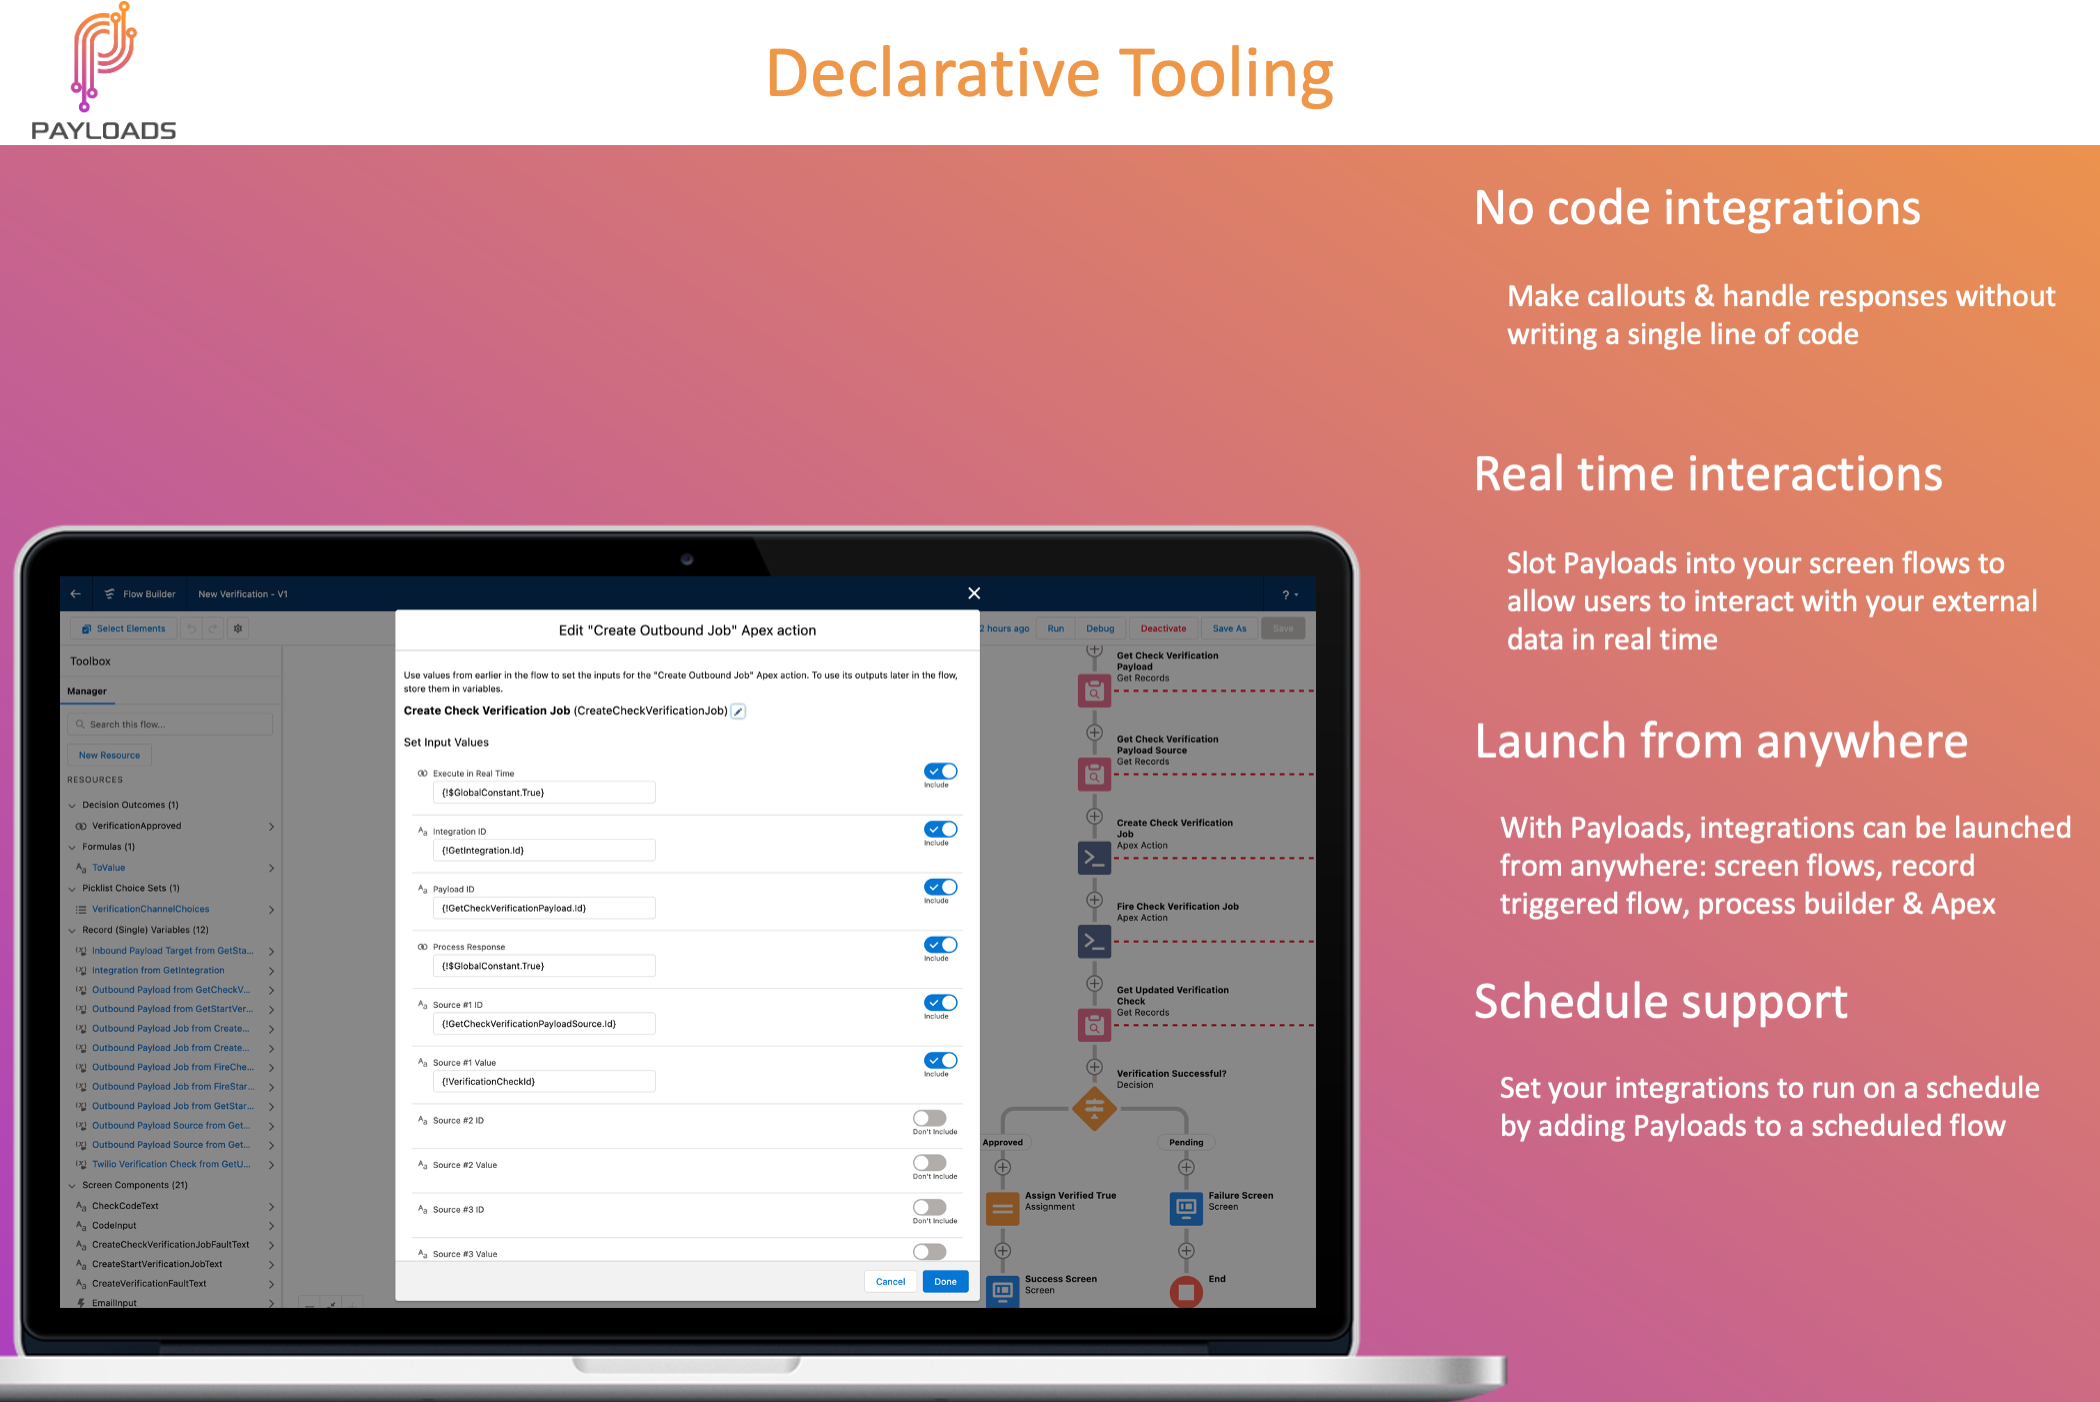This screenshot has height=1402, width=2100.
Task: Switch to the Manager tab
Action: pyautogui.click(x=88, y=691)
